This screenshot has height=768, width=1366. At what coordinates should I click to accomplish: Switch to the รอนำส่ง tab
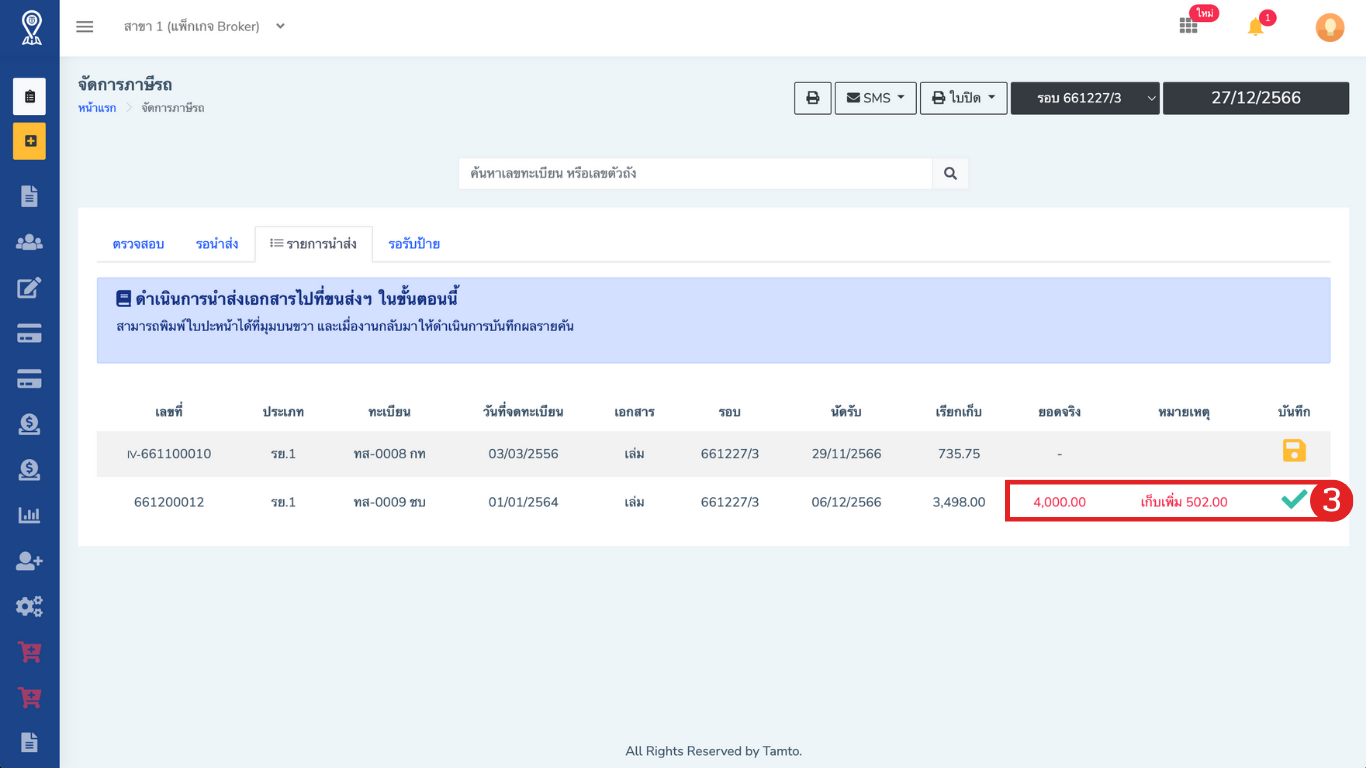[217, 244]
